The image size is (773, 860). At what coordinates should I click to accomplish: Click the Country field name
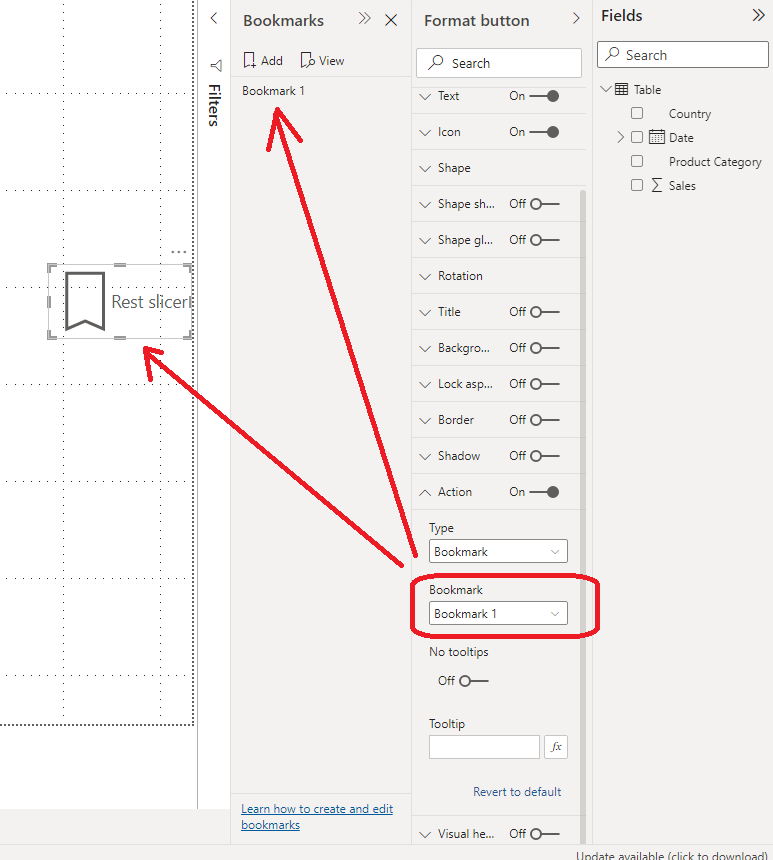click(690, 114)
